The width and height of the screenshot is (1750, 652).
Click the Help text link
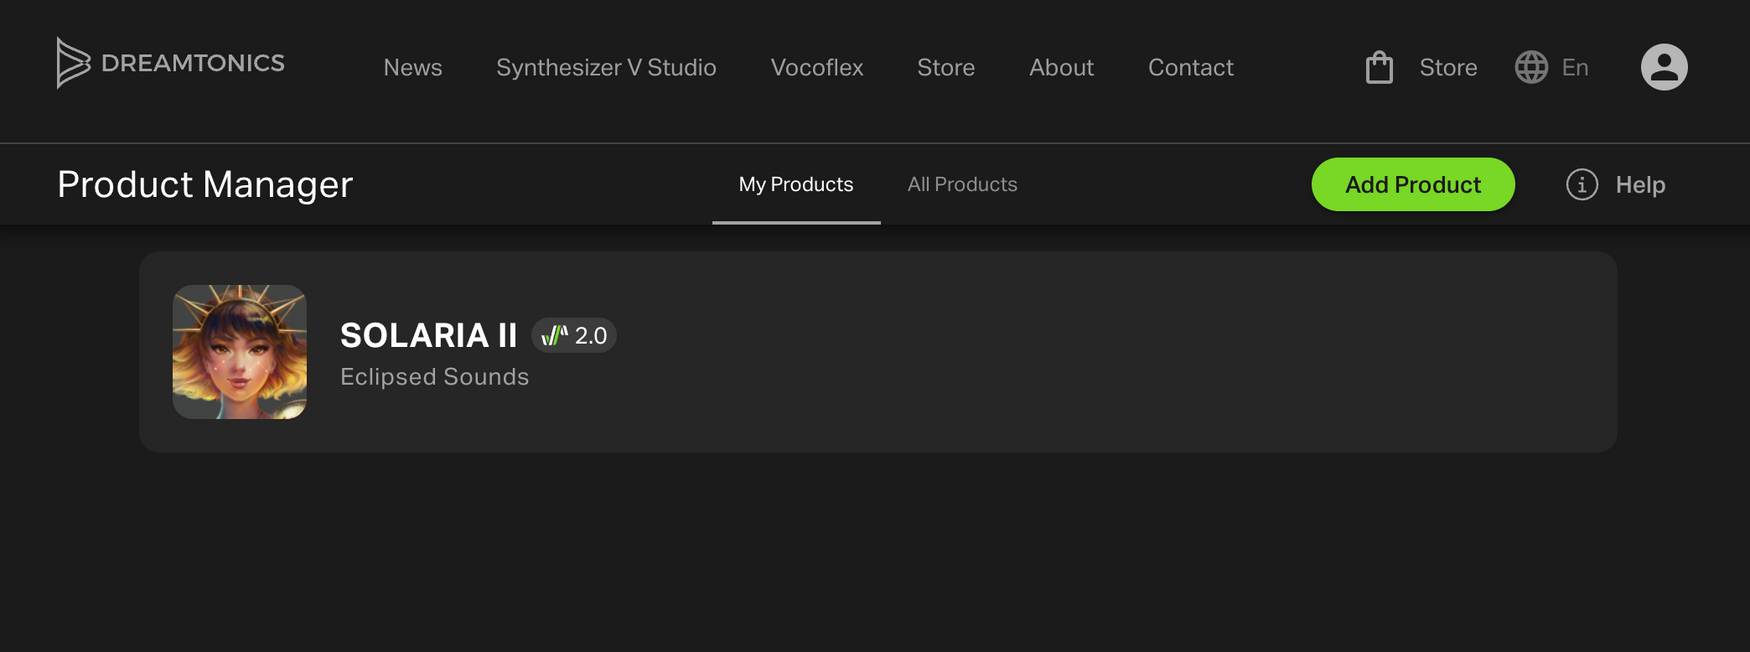click(1640, 185)
